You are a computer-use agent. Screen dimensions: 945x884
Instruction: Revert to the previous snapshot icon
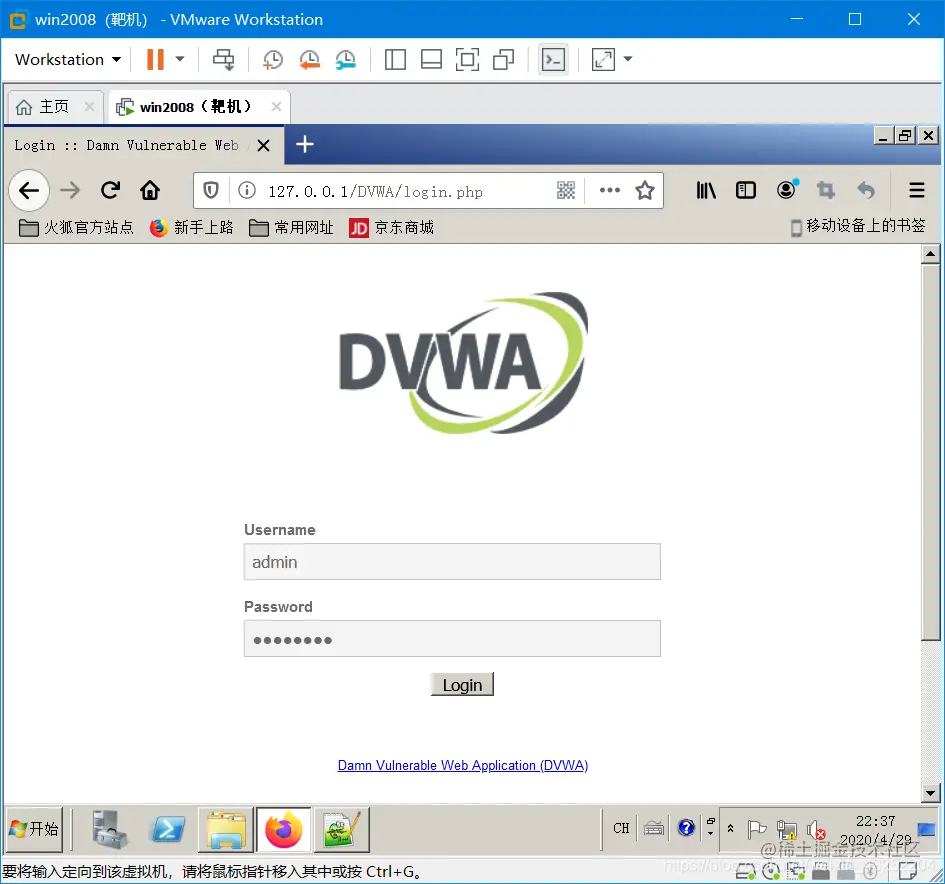(x=309, y=59)
